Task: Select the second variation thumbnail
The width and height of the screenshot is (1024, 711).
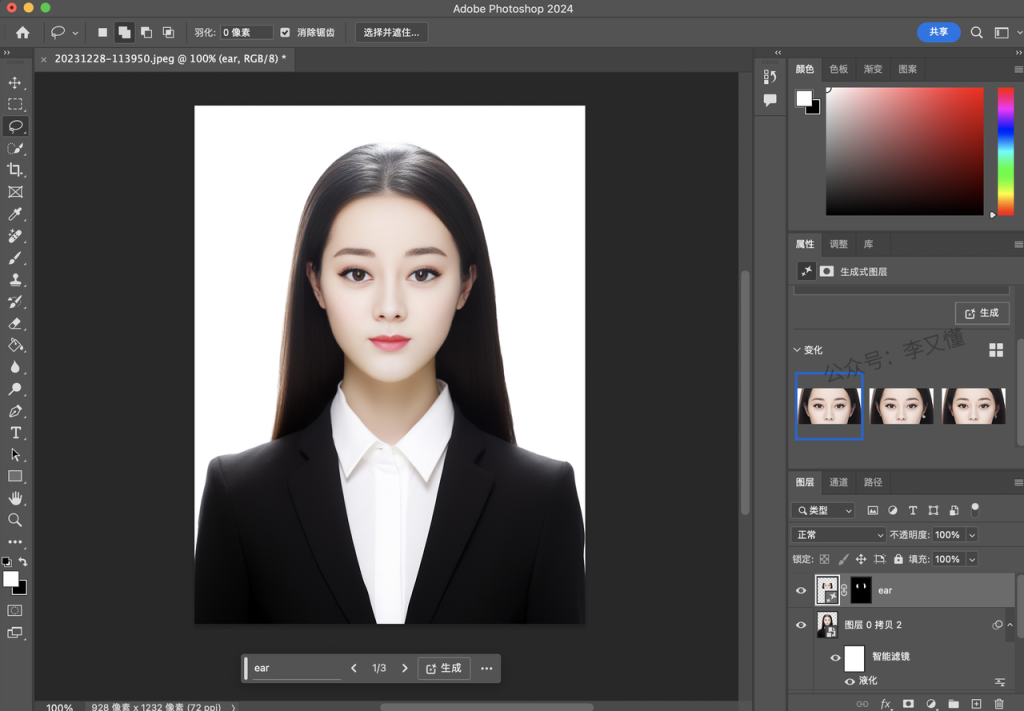Action: coord(901,406)
